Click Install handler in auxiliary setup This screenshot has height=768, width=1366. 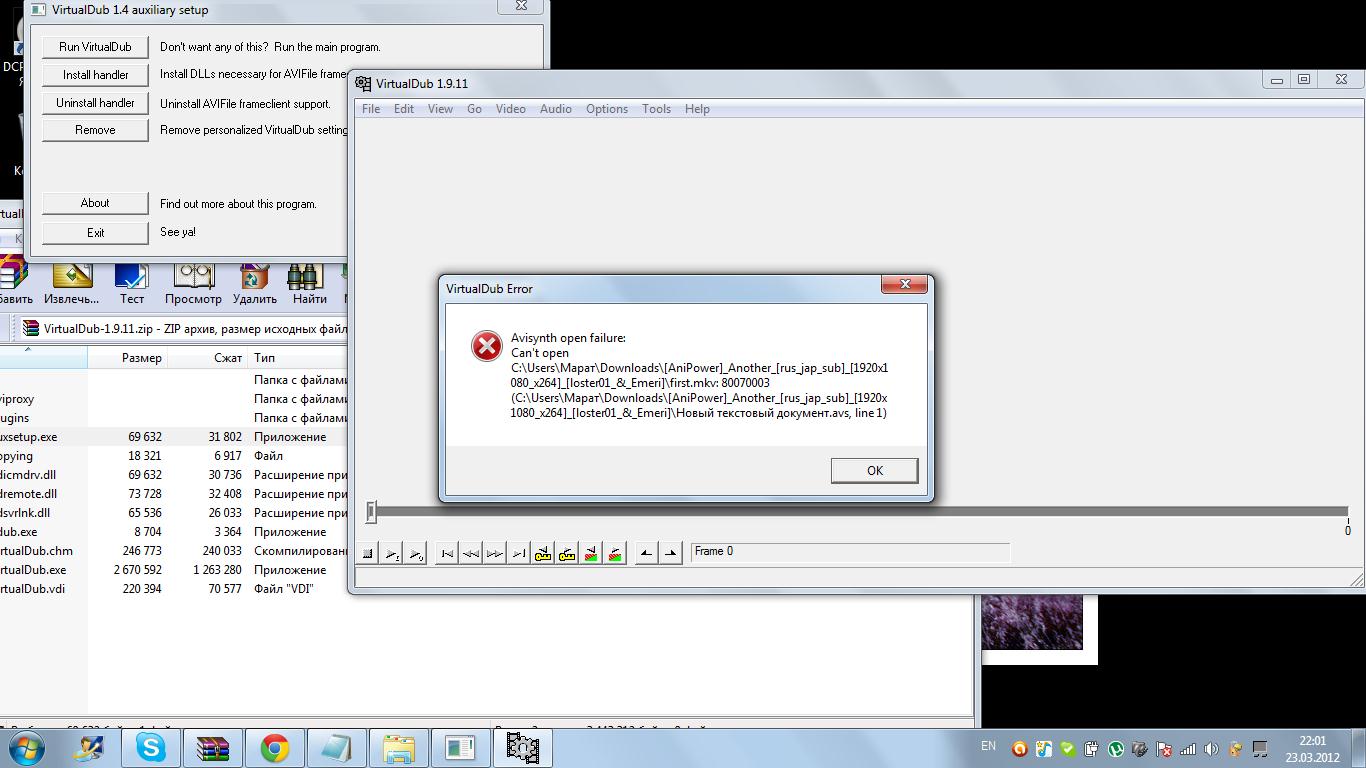point(95,75)
